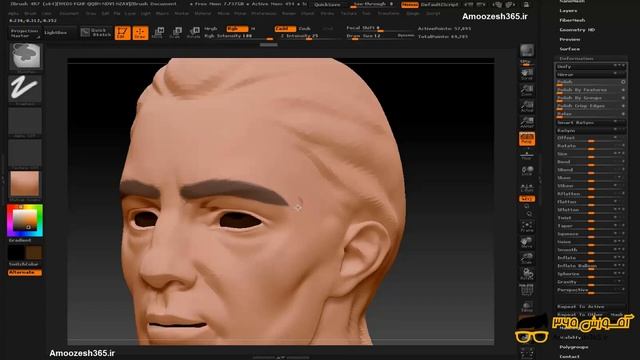The width and height of the screenshot is (640, 360).
Task: Expand the Polygroups sub-palette
Action: tap(574, 347)
